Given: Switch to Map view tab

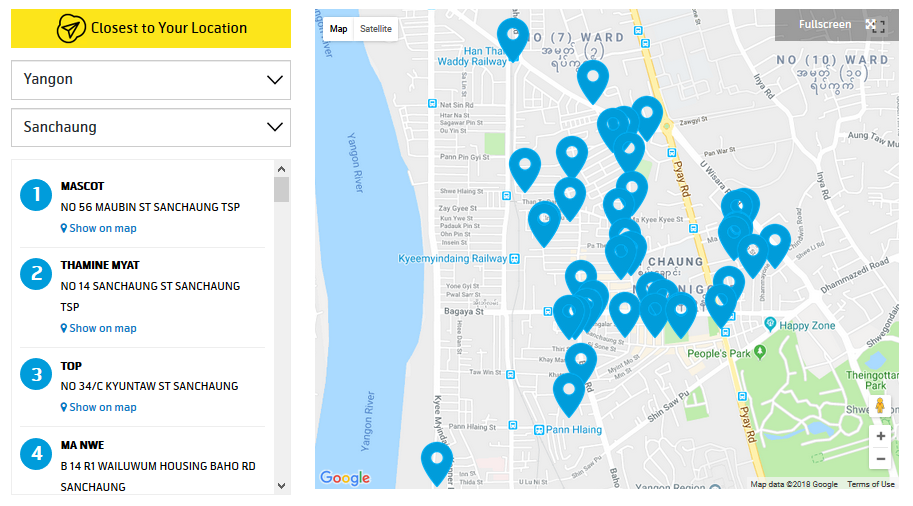Looking at the screenshot, I should coord(338,29).
